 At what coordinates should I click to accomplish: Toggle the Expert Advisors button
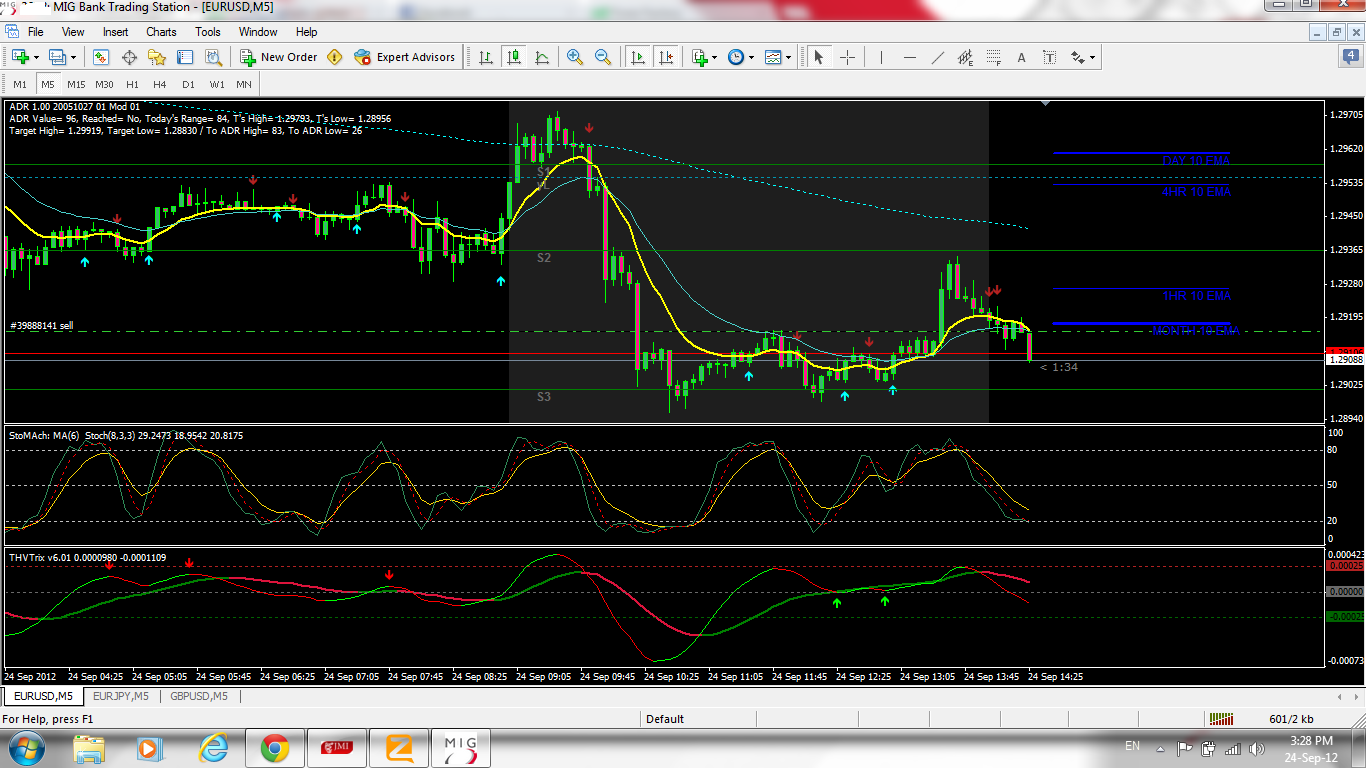(405, 57)
